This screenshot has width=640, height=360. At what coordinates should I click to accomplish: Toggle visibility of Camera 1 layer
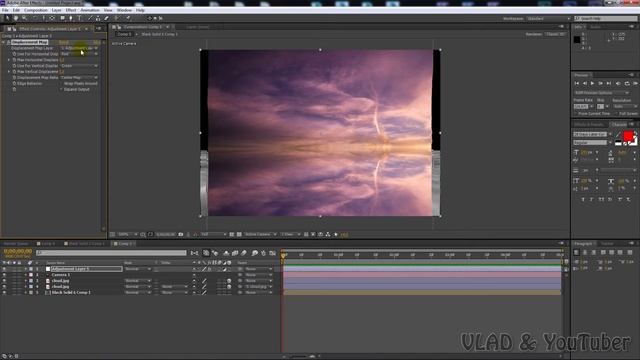(x=4, y=275)
